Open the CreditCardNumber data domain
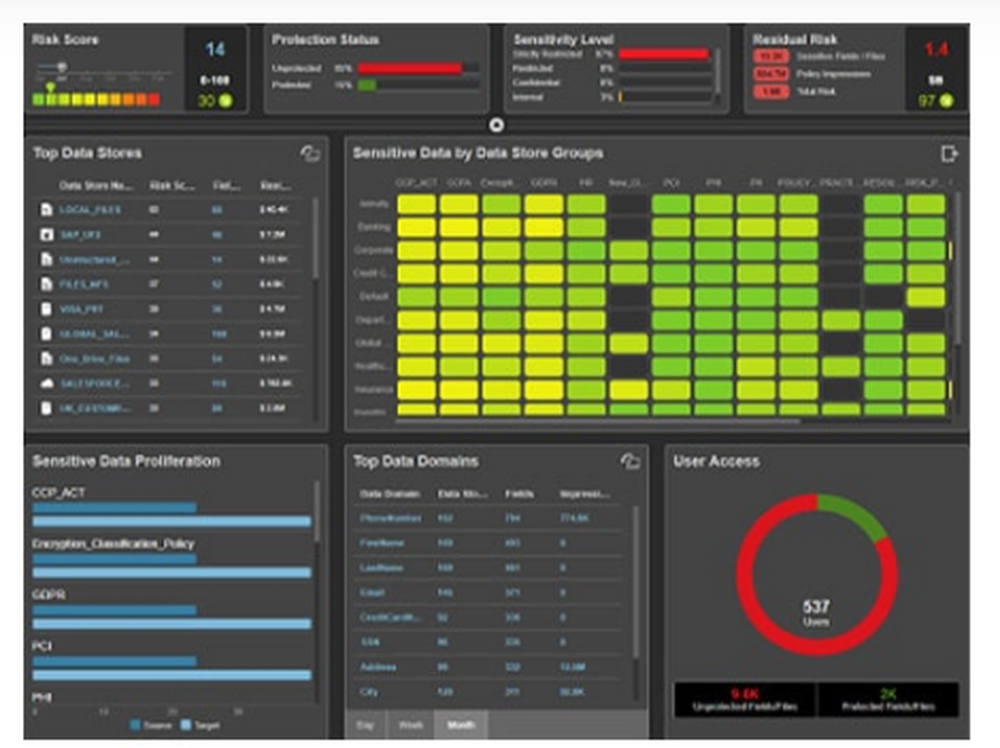 click(x=390, y=618)
